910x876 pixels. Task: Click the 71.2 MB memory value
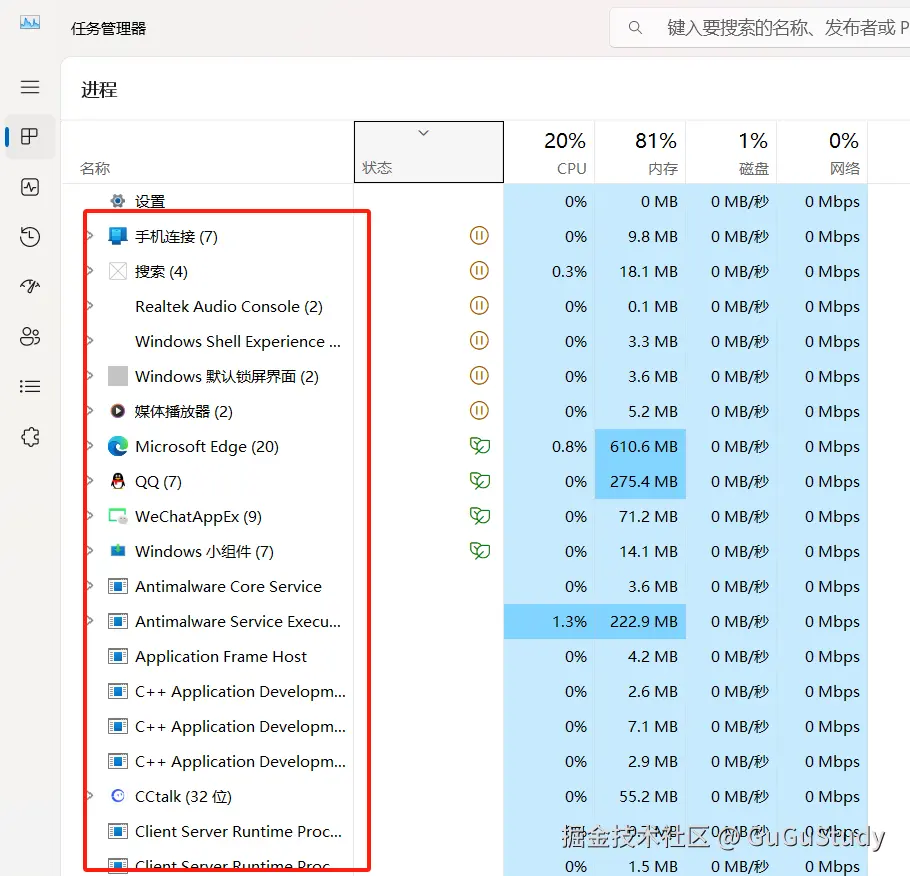click(648, 516)
